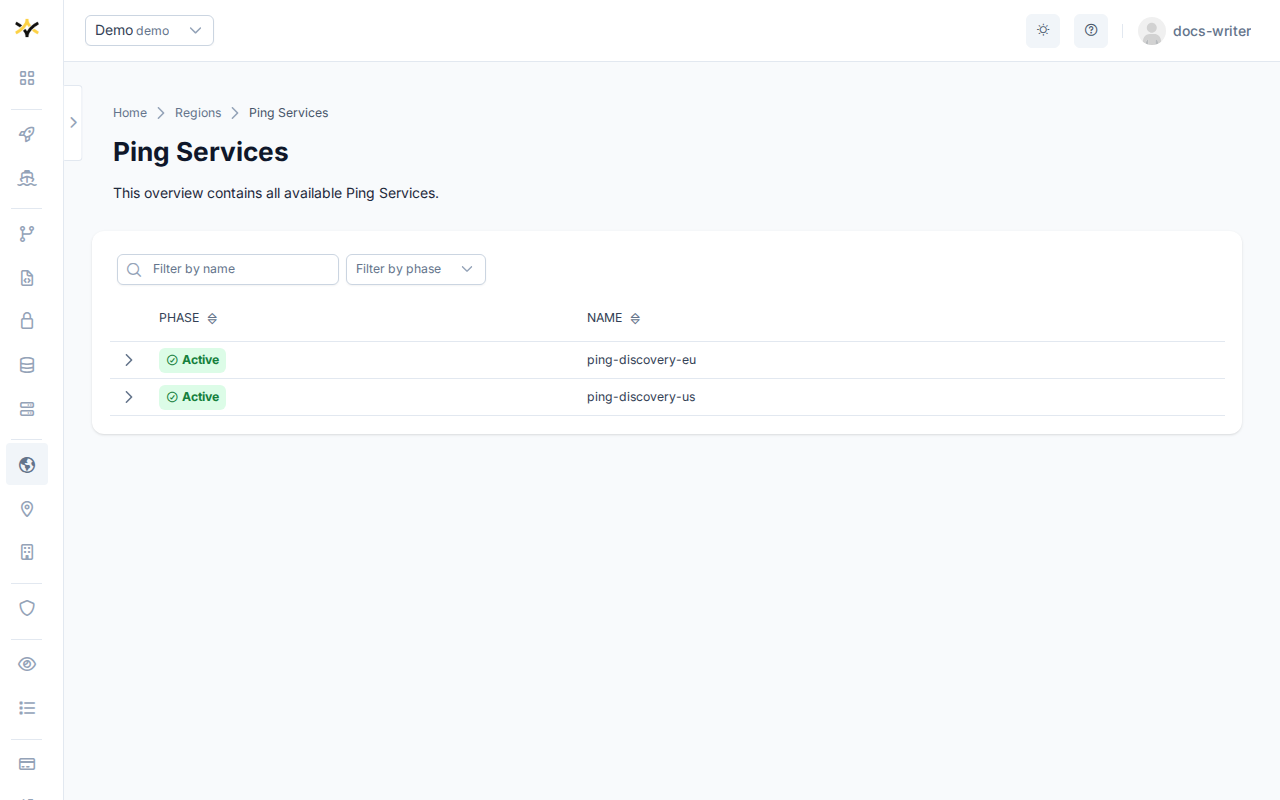Open the ship icon in sidebar
The height and width of the screenshot is (800, 1280).
[x=27, y=178]
